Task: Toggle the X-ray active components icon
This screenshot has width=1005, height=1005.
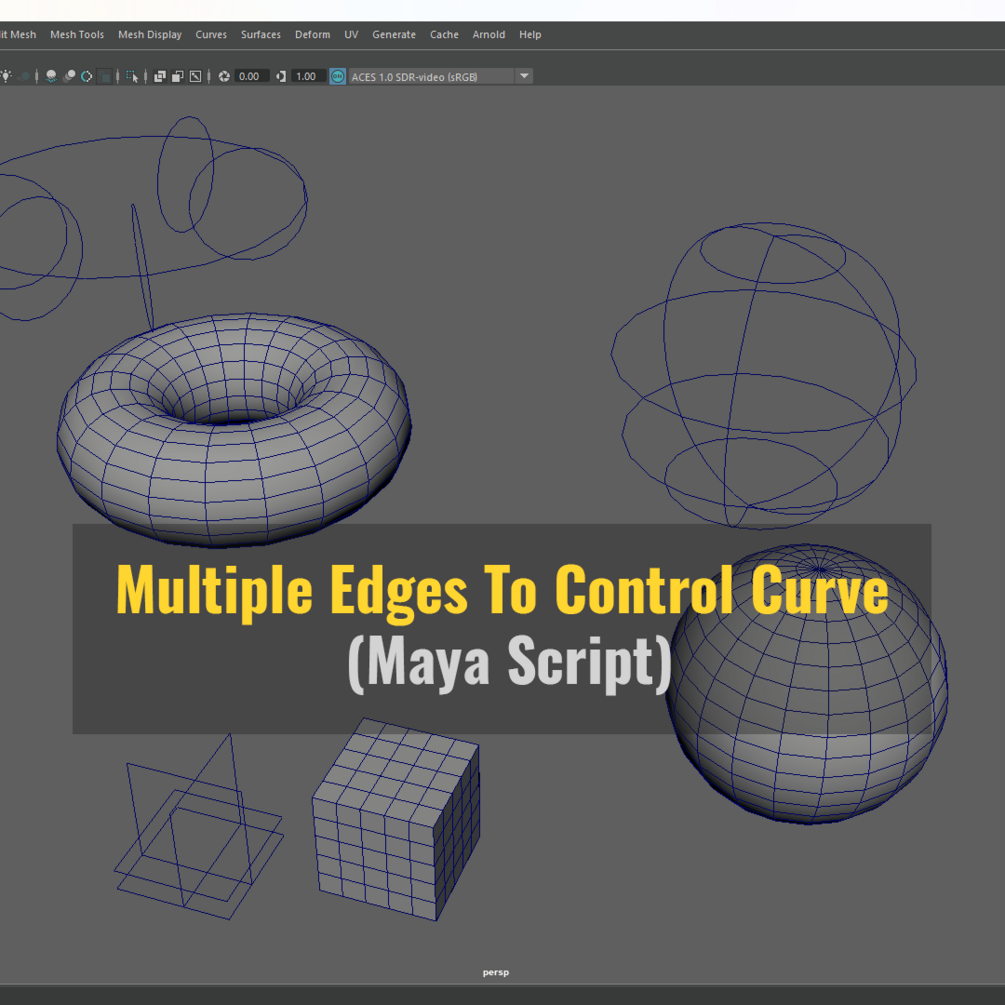Action: (x=178, y=76)
